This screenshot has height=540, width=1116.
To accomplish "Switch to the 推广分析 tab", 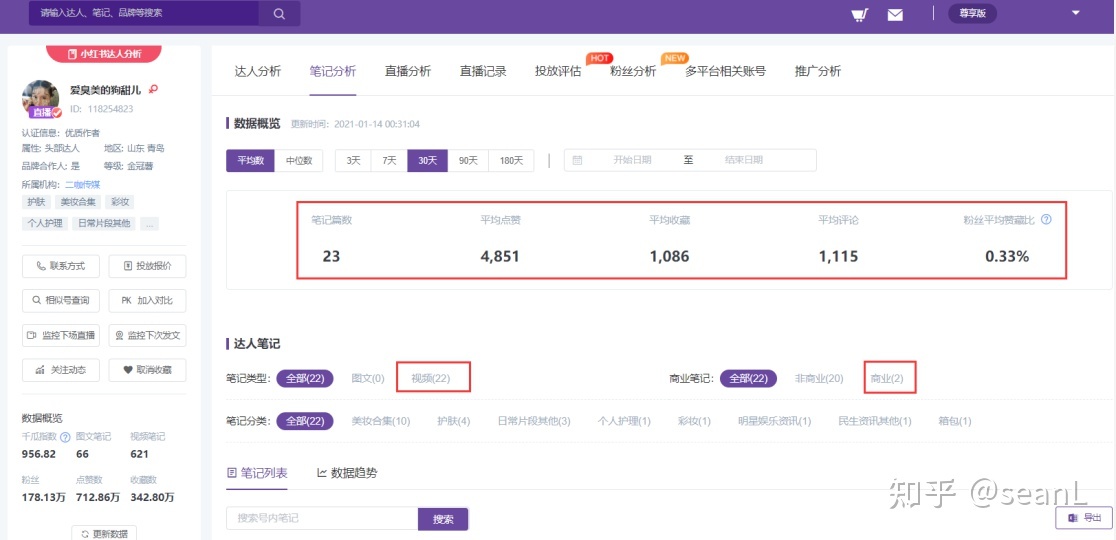I will [x=818, y=71].
